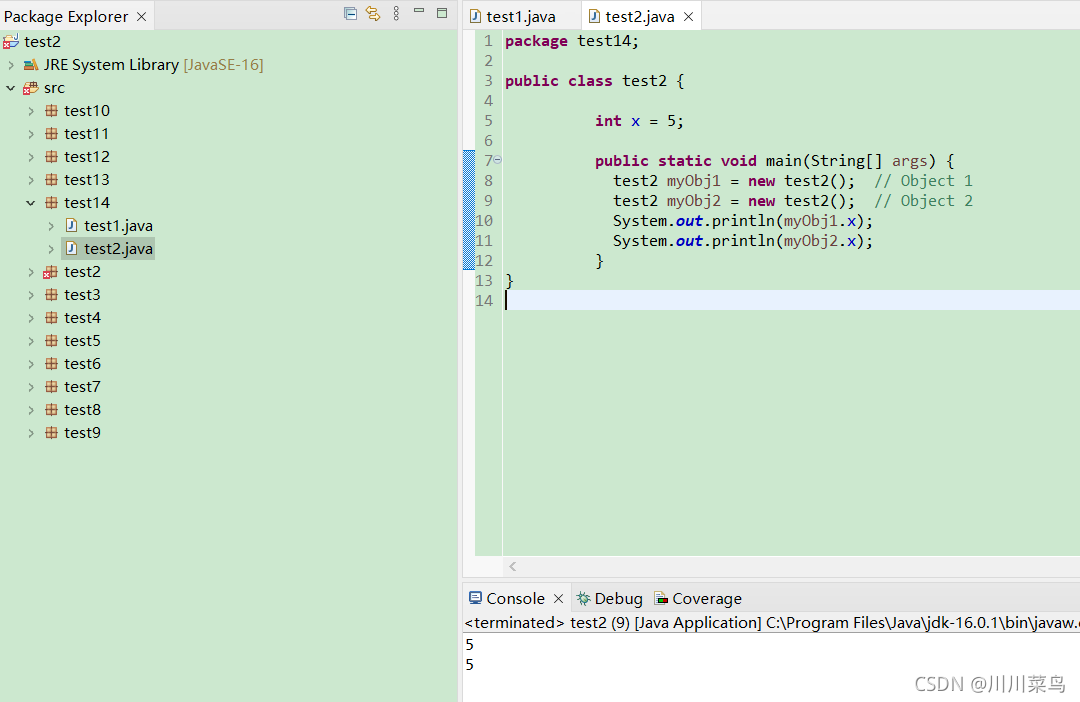Click the first console output 5
The width and height of the screenshot is (1080, 702).
[x=470, y=645]
